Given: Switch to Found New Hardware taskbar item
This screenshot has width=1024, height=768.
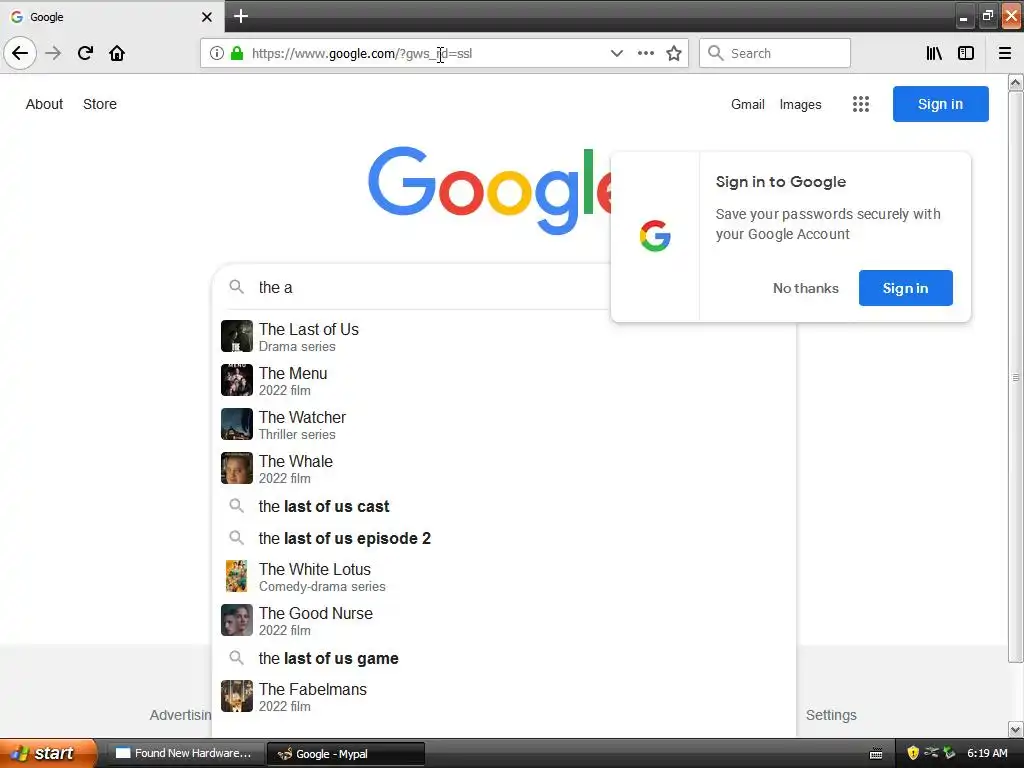Looking at the screenshot, I should 184,753.
